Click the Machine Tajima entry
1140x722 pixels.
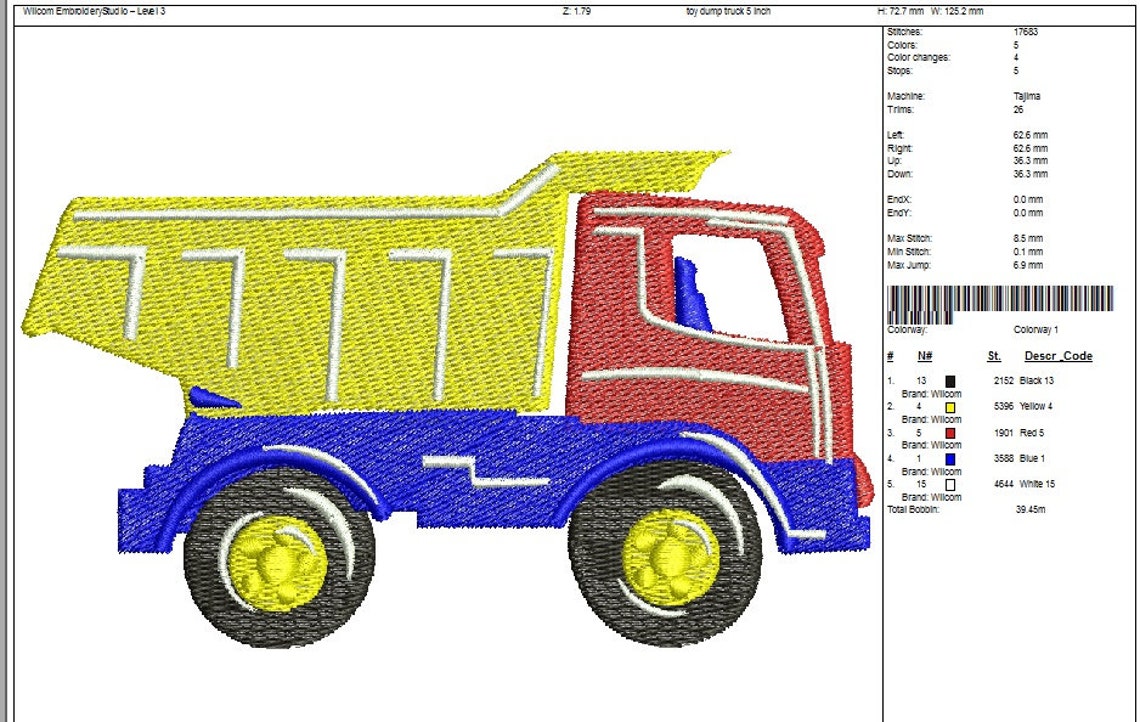pyautogui.click(x=1028, y=96)
